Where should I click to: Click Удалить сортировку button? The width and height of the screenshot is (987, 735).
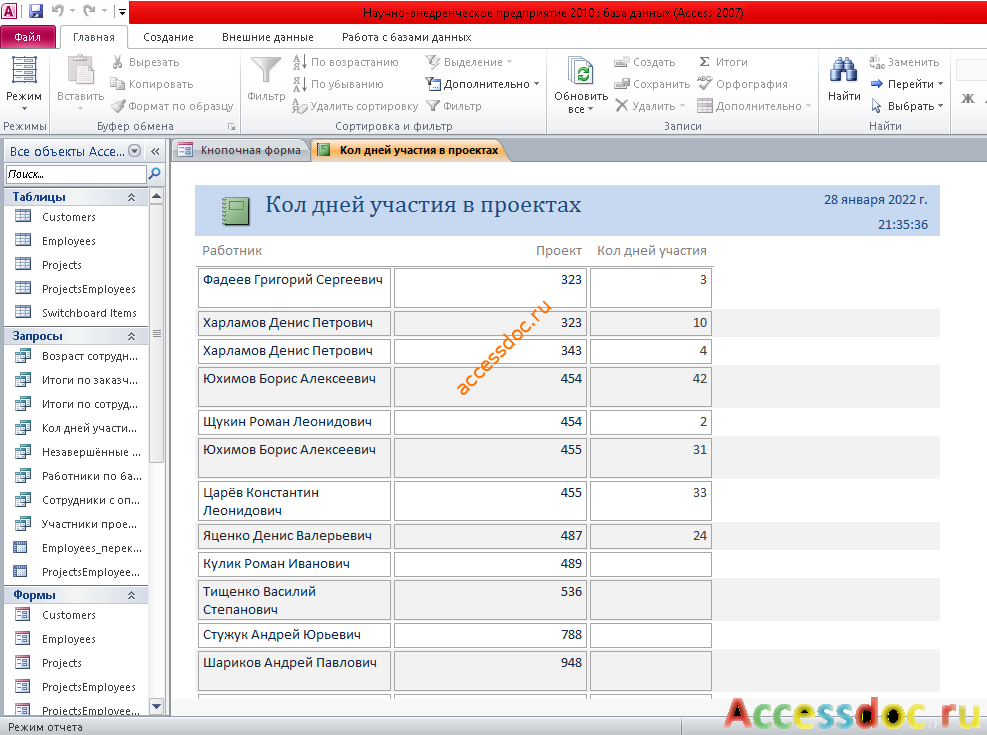[x=355, y=106]
